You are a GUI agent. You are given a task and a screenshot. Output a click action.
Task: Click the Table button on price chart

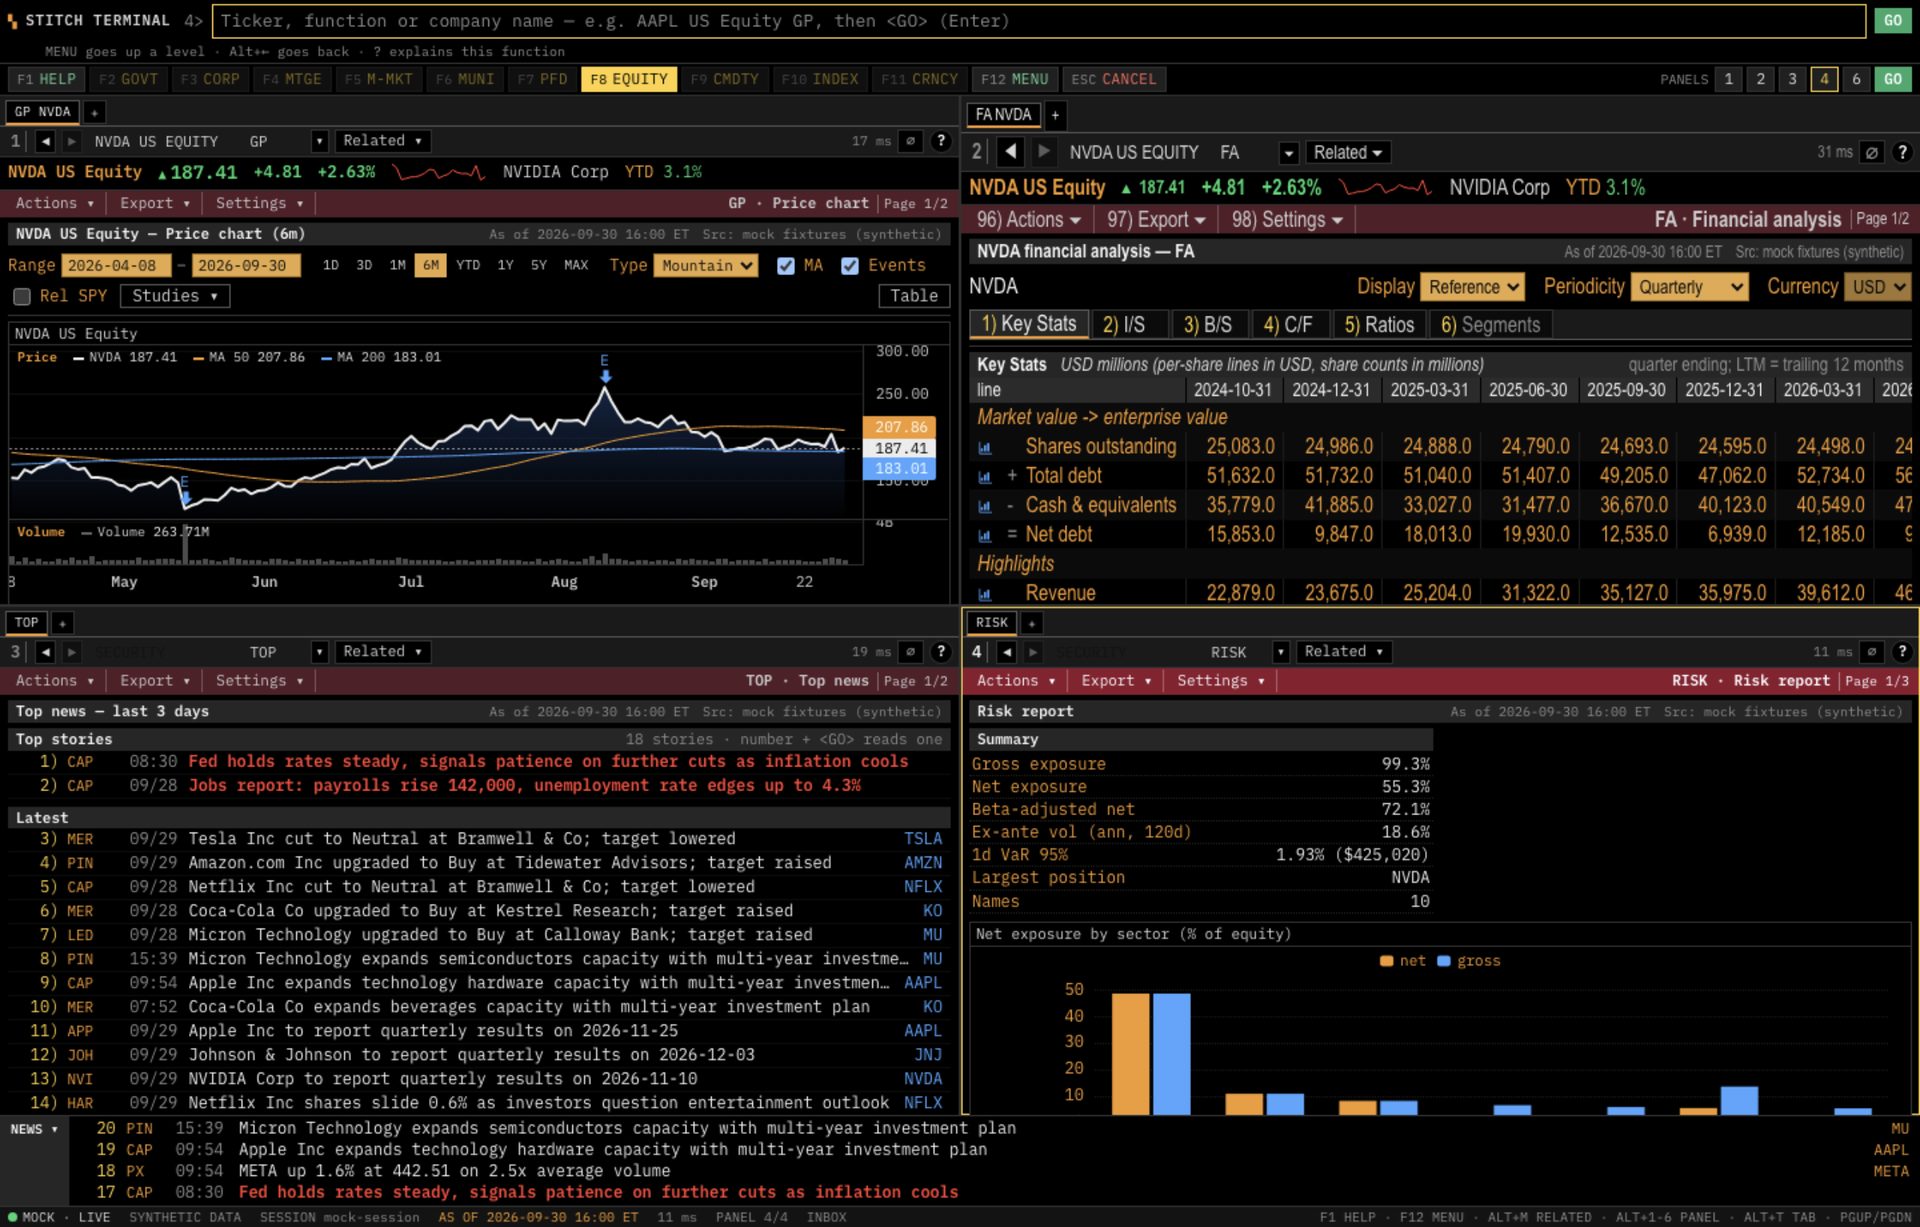[914, 296]
